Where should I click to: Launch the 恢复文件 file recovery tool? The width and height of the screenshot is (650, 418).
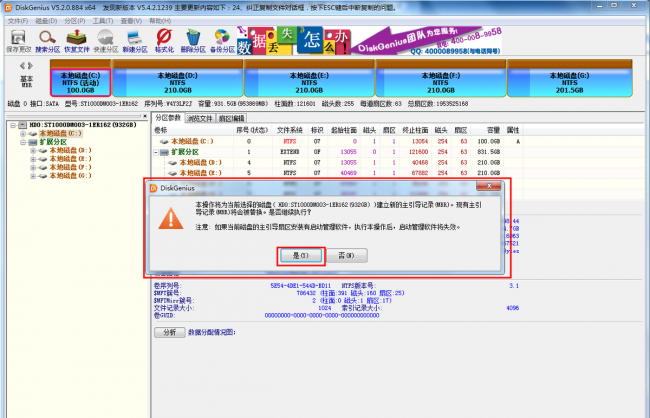tap(77, 41)
